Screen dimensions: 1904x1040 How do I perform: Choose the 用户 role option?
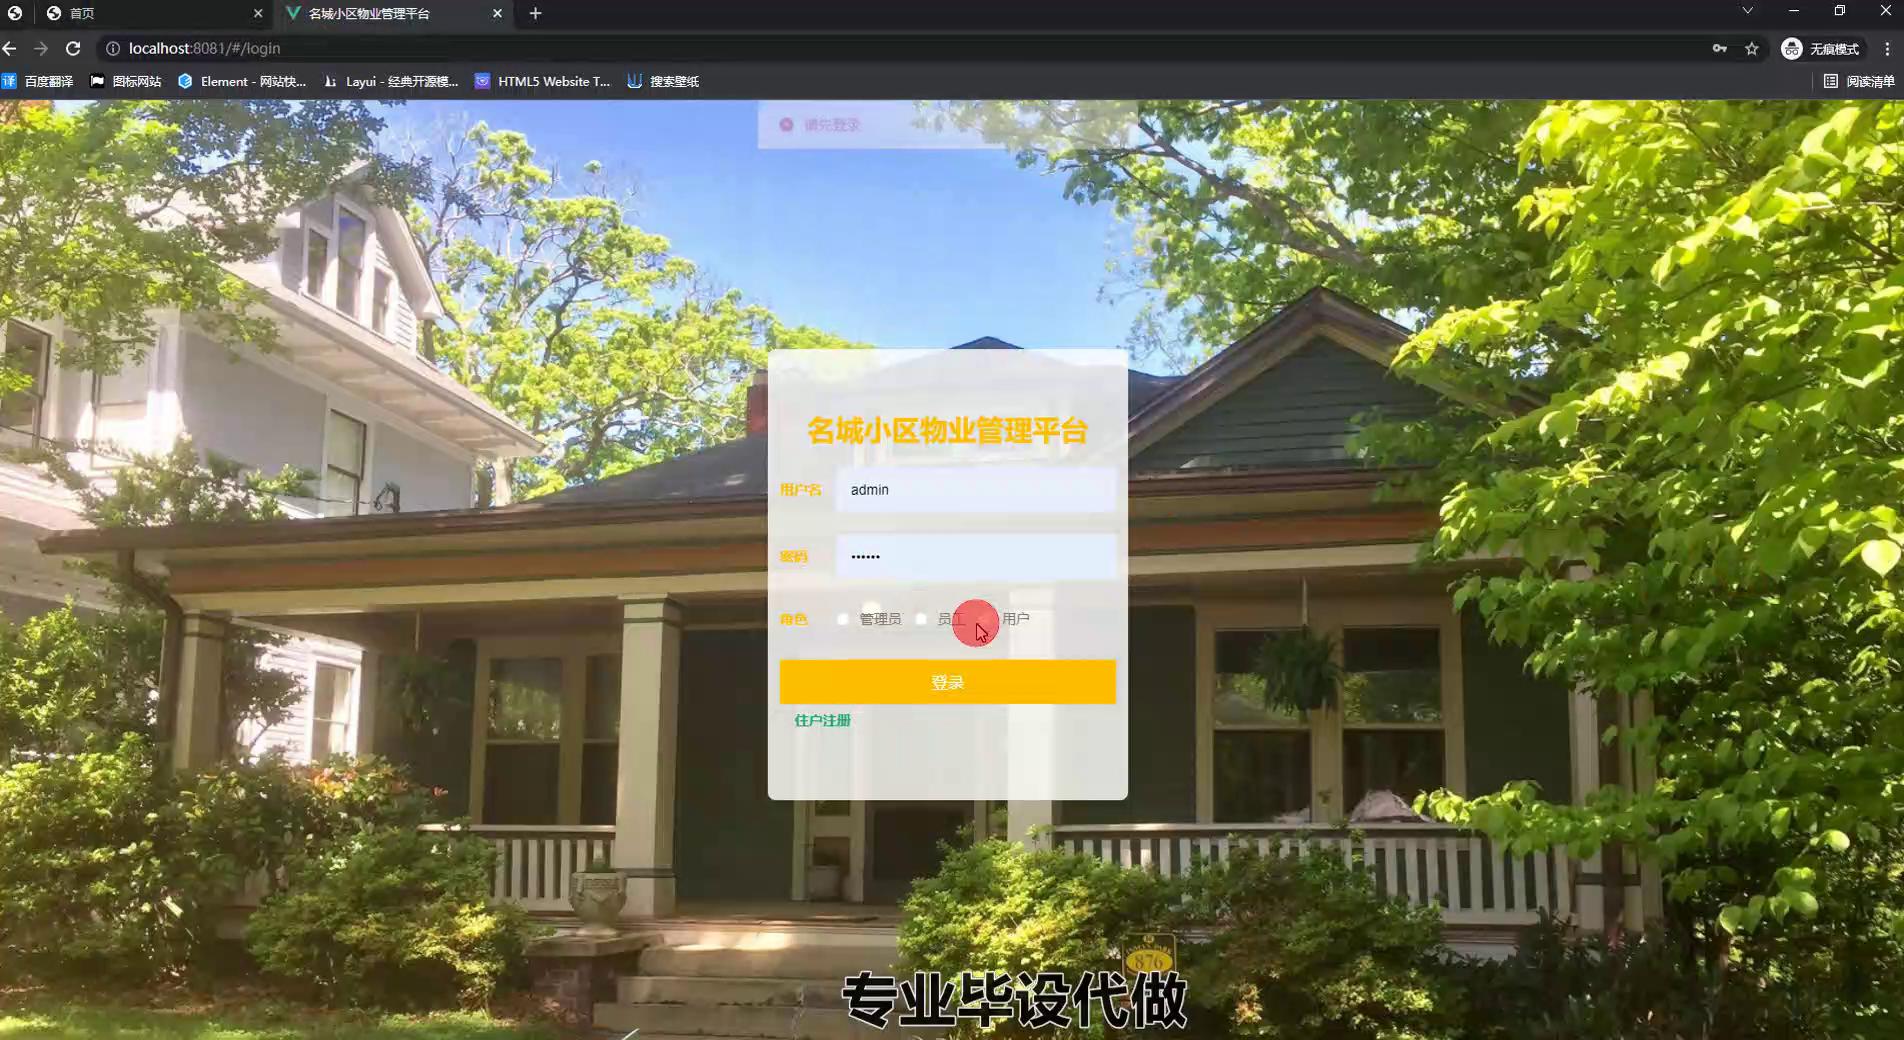(x=1014, y=619)
